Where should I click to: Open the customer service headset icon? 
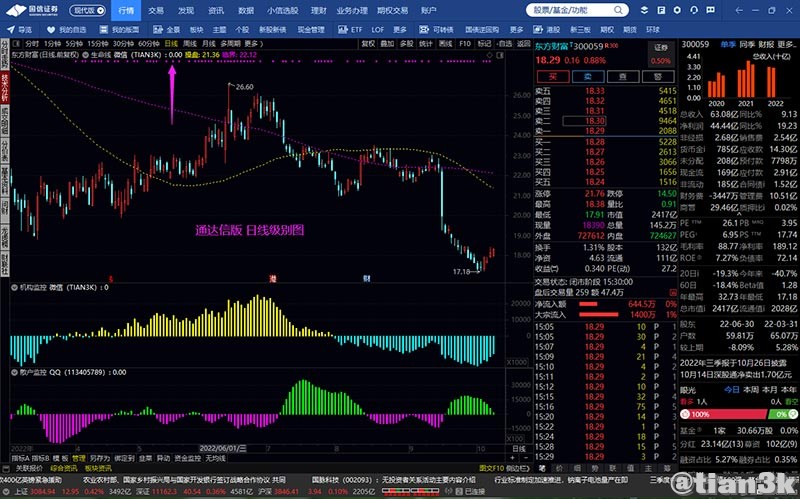tap(694, 10)
